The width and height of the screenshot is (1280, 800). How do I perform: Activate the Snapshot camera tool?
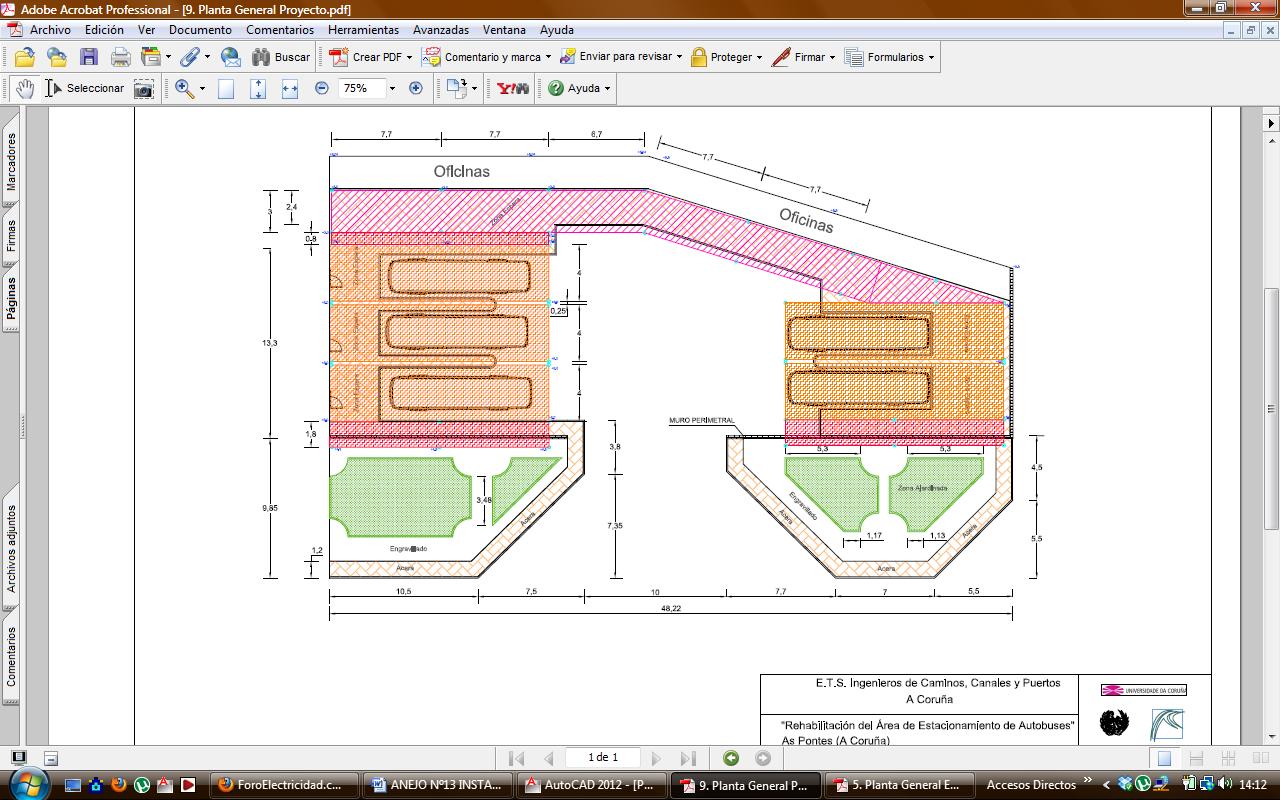pyautogui.click(x=144, y=89)
